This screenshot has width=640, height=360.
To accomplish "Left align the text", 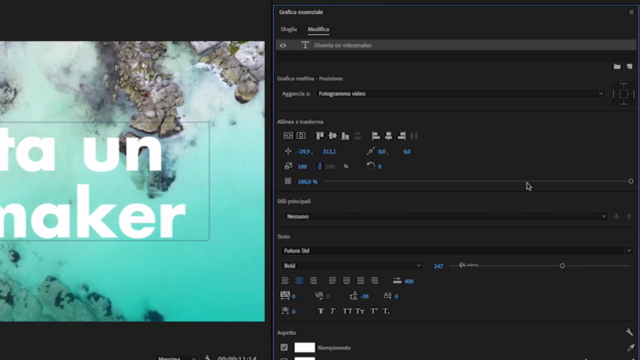I will [285, 280].
